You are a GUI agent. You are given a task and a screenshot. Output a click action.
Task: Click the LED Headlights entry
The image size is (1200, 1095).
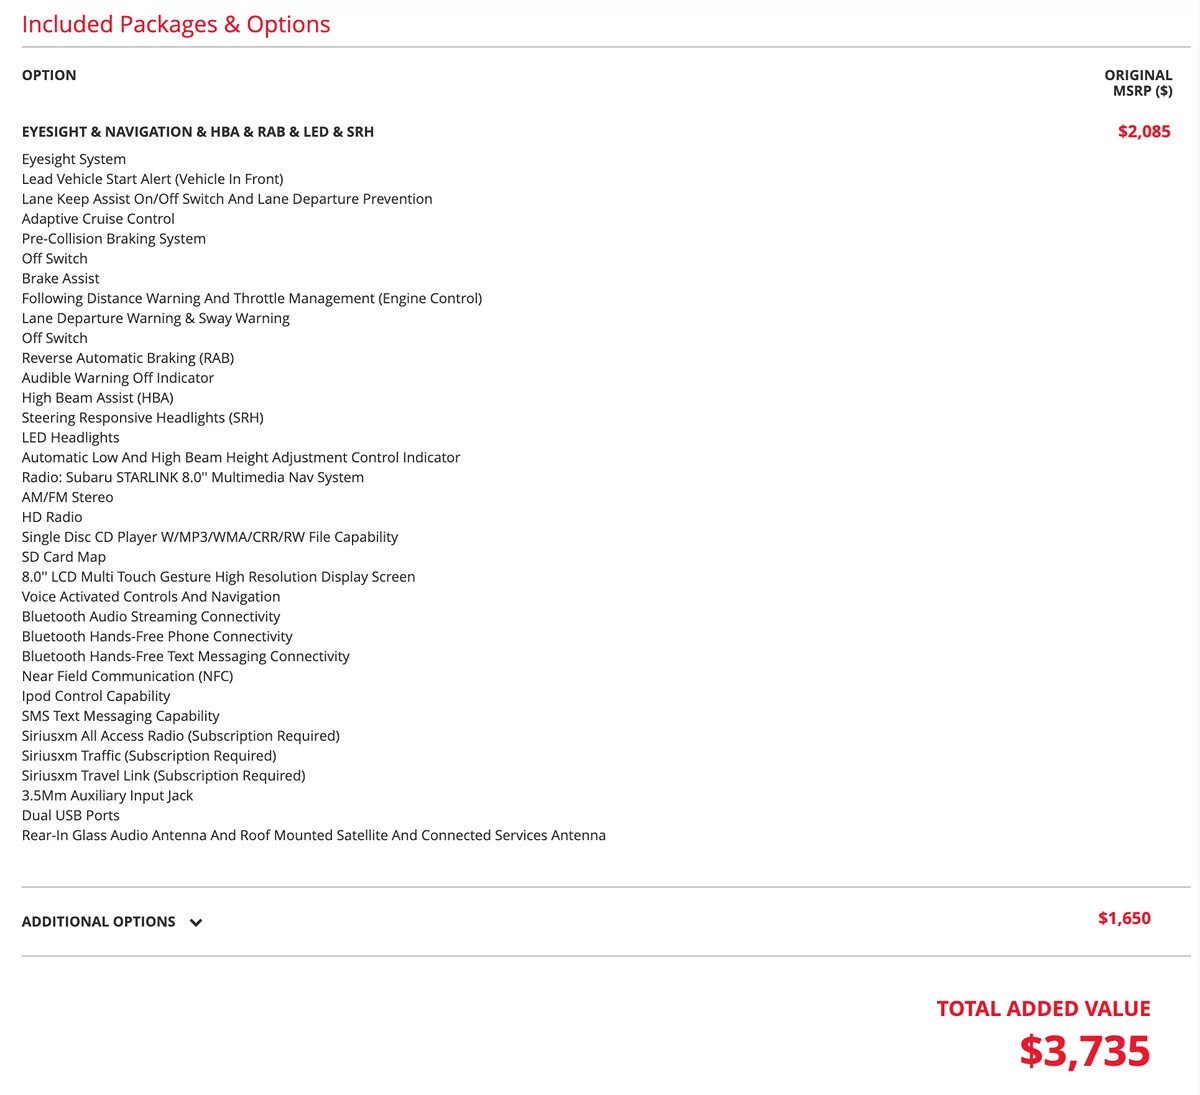71,438
